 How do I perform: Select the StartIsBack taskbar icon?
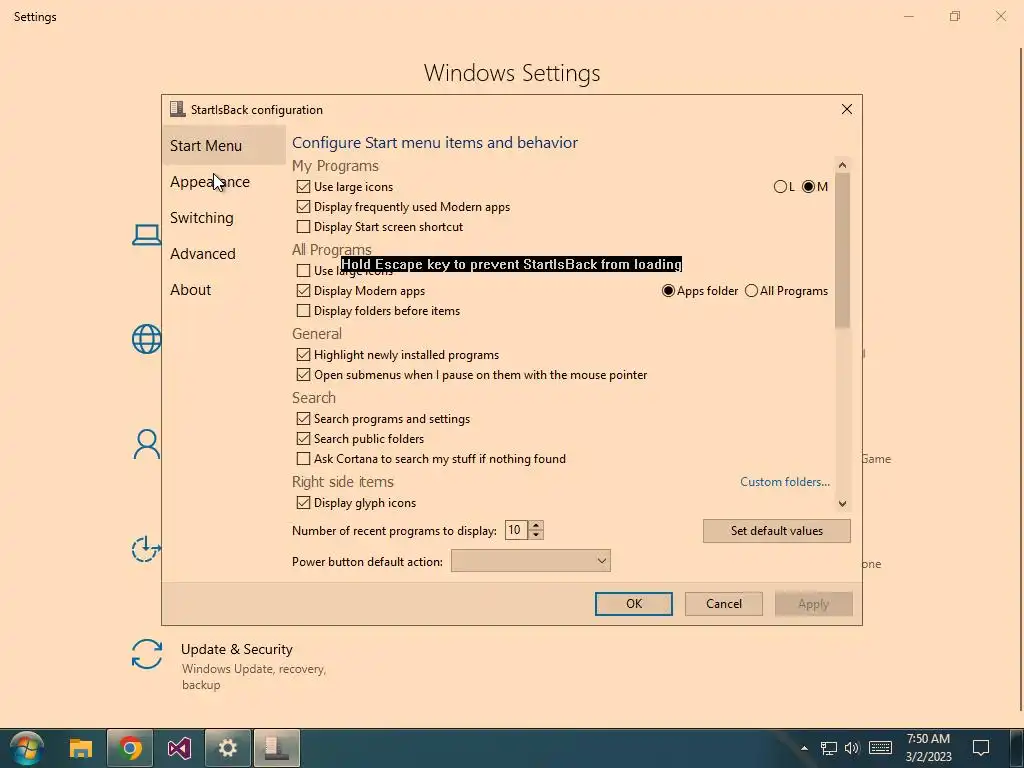point(277,748)
